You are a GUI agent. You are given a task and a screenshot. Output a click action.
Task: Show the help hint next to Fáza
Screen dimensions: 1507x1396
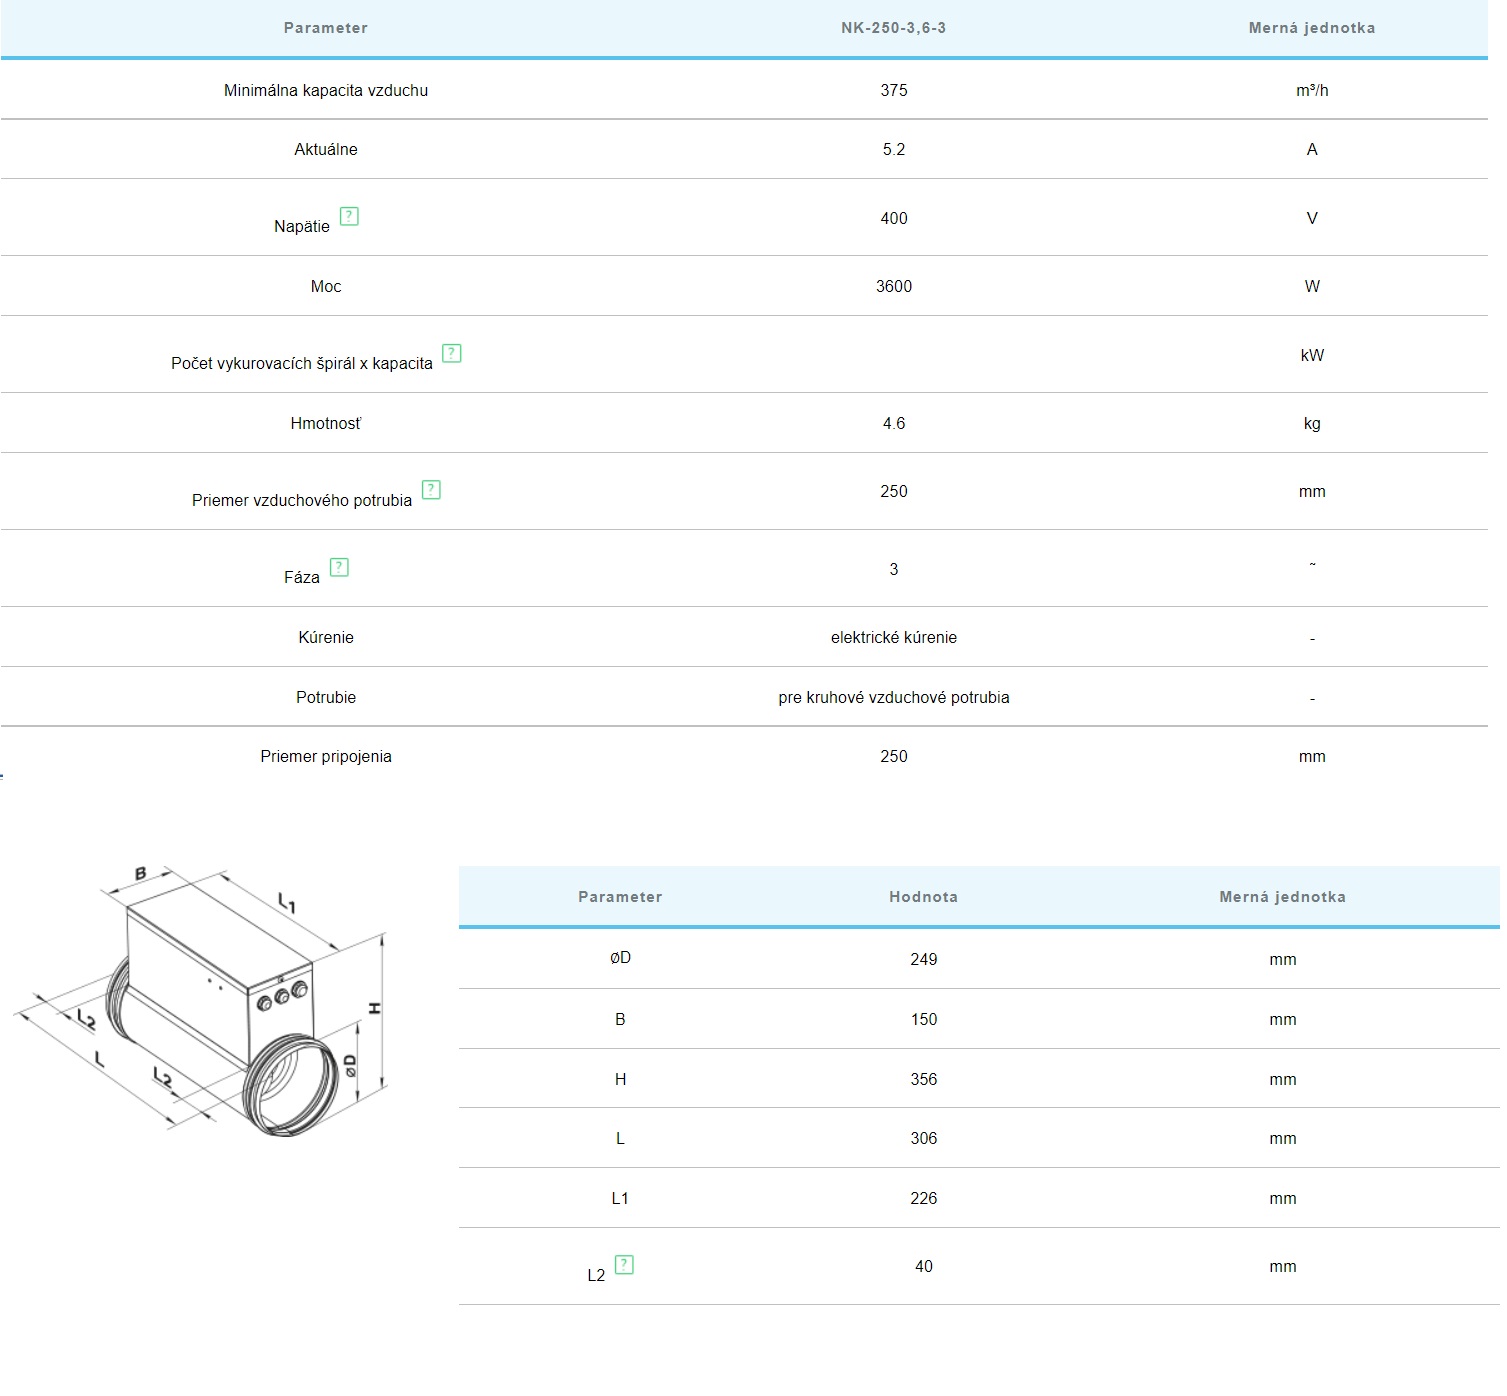[x=339, y=567]
